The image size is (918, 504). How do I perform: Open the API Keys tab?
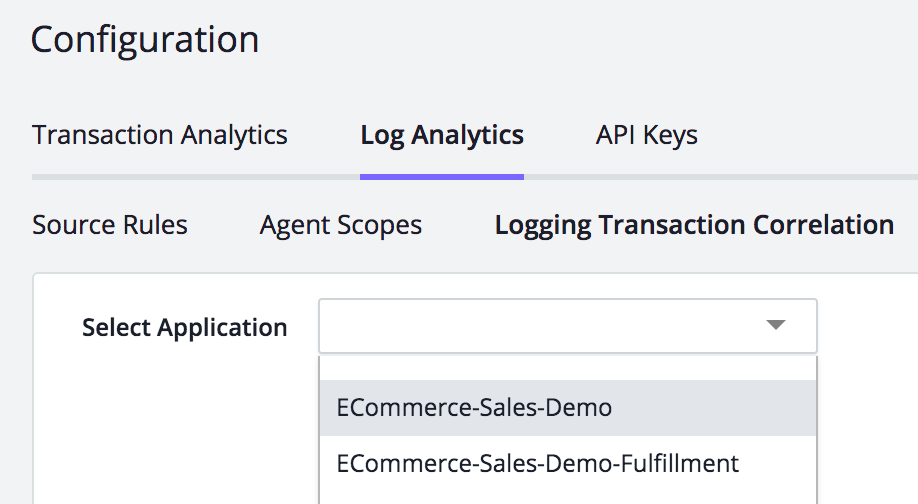click(647, 135)
